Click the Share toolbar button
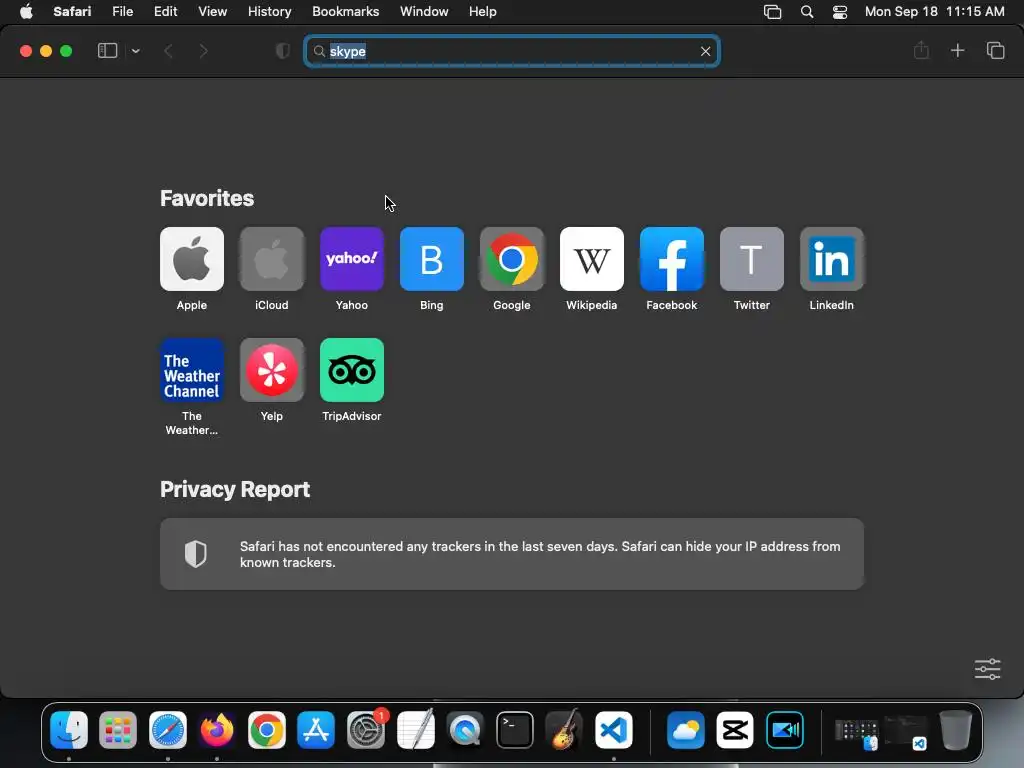Screen dimensions: 1024x768 click(921, 50)
